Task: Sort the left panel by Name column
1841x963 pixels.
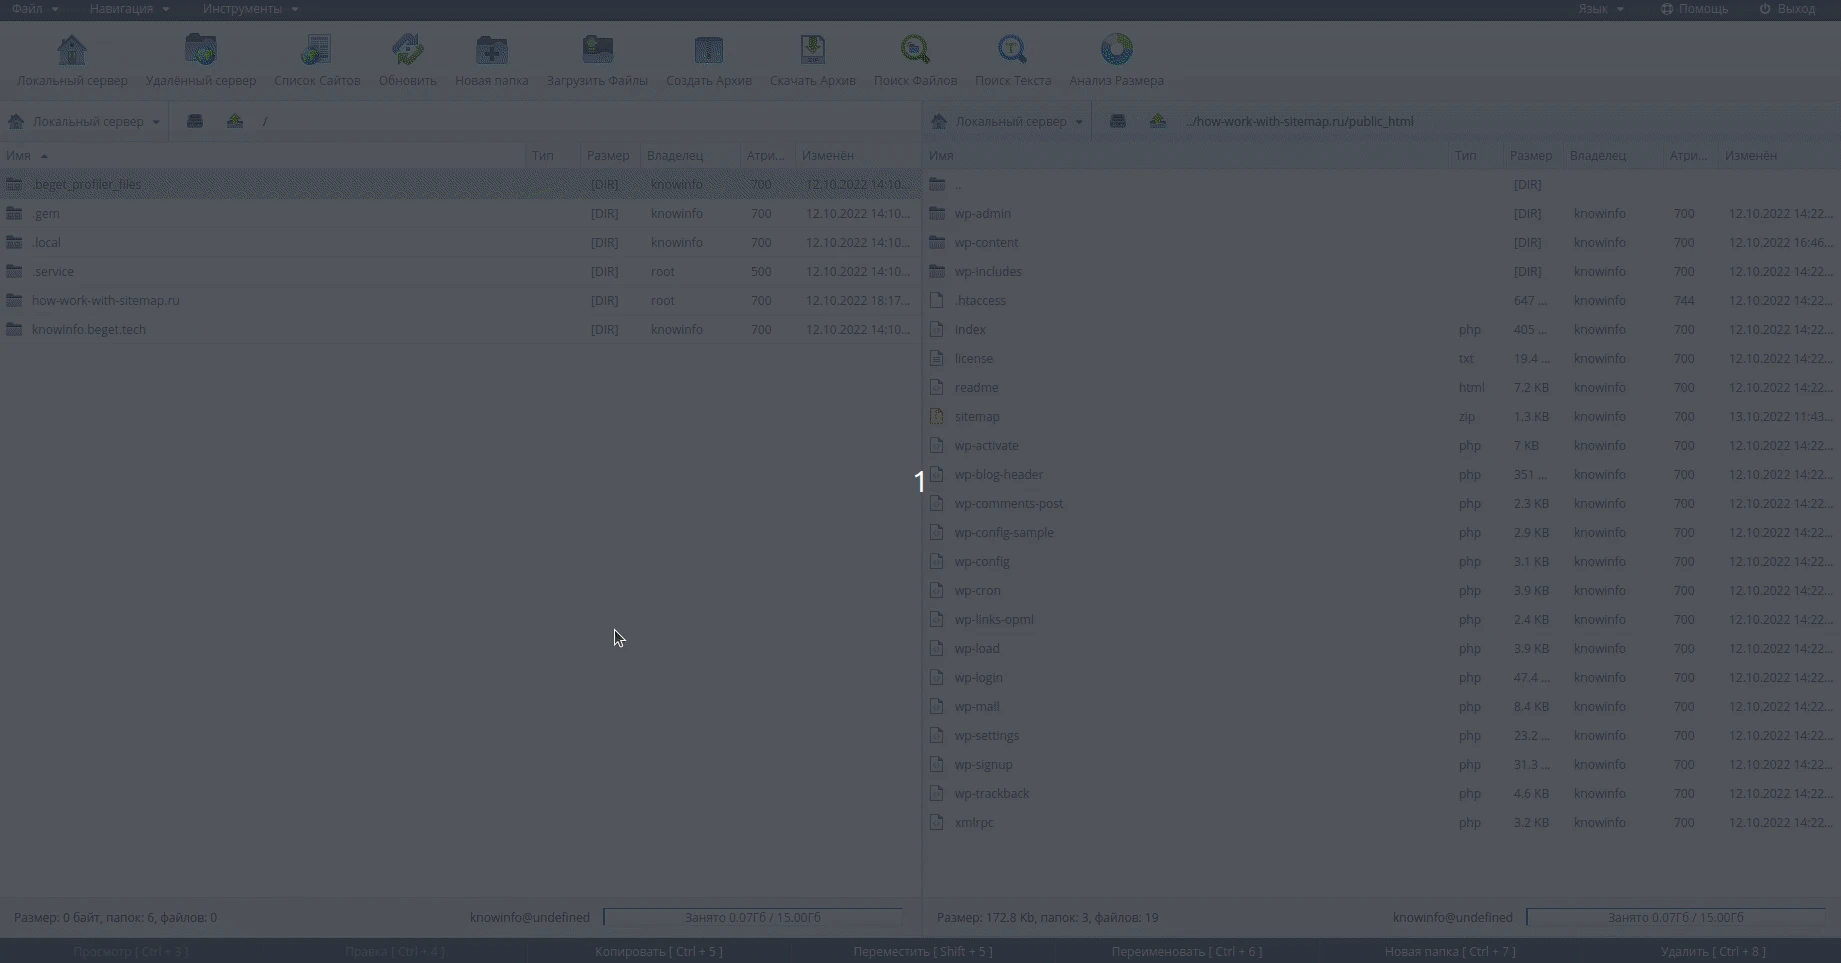Action: pos(19,156)
